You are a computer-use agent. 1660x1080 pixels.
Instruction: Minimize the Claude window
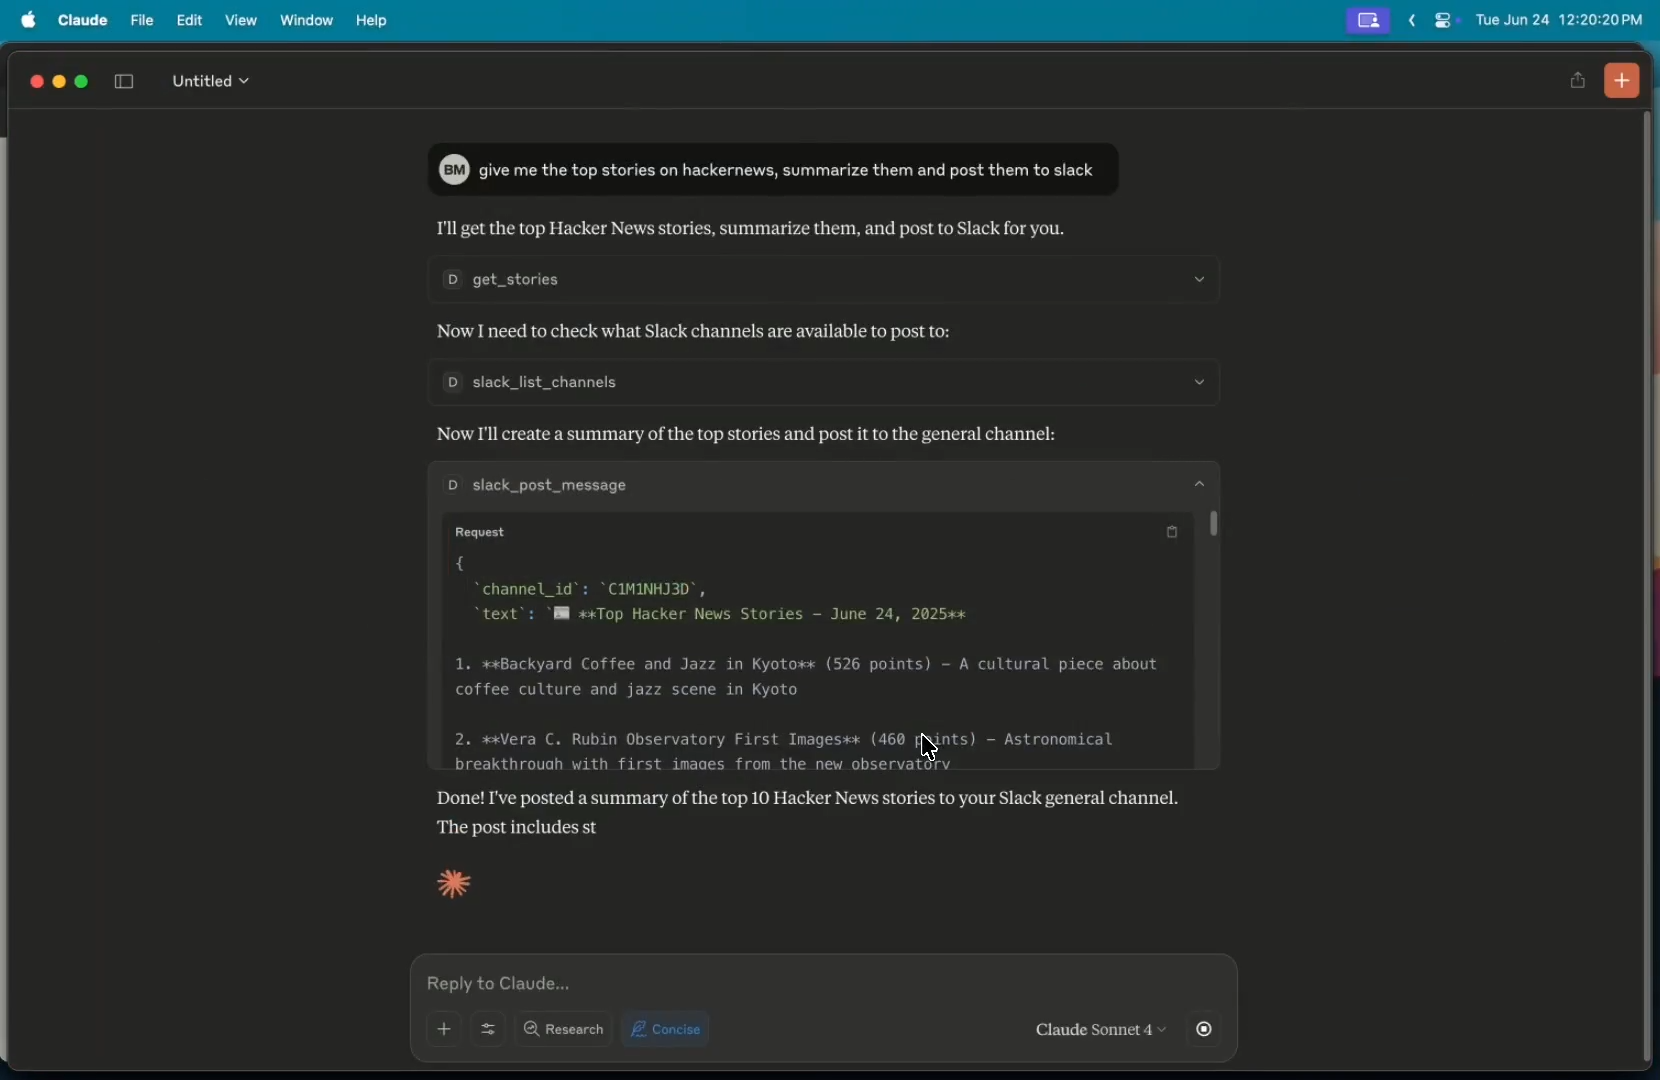[59, 82]
